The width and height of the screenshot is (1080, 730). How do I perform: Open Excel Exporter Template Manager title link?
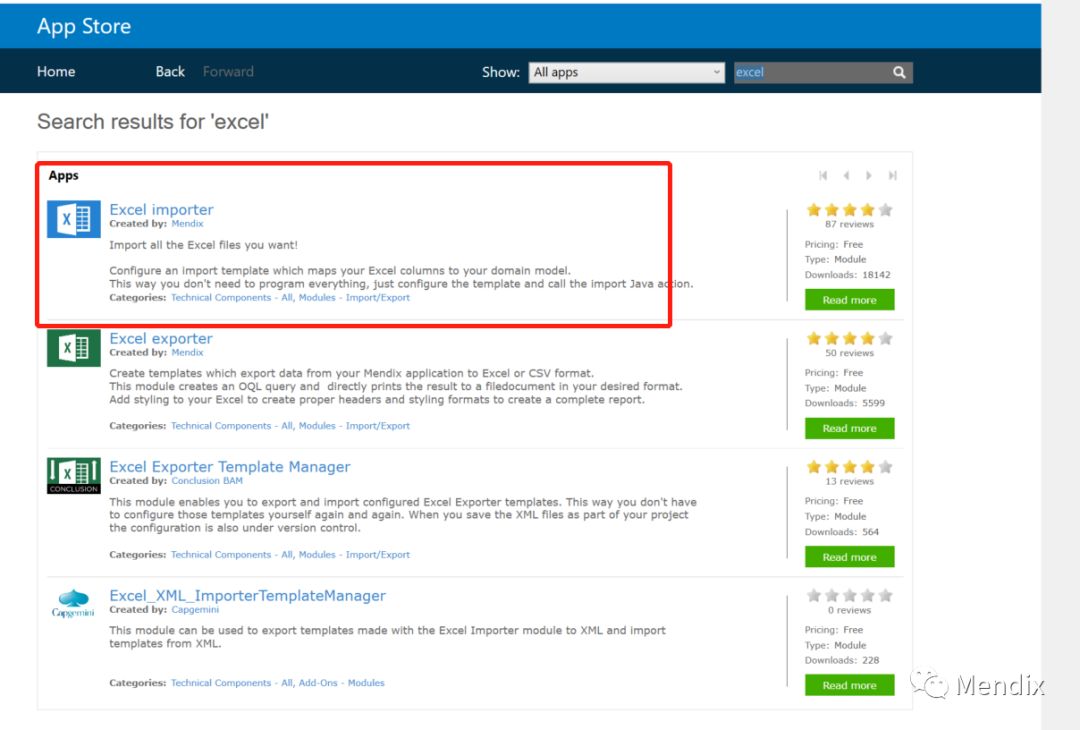click(x=230, y=467)
